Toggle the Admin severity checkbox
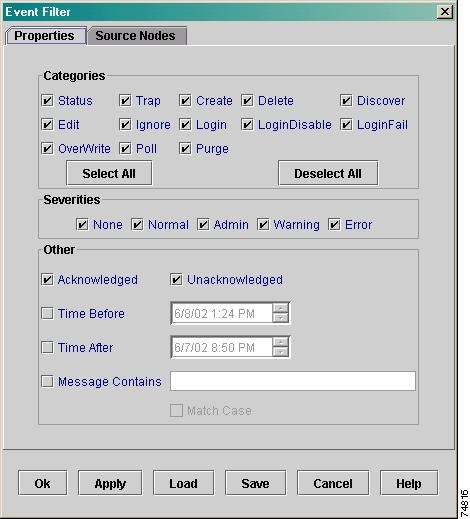 203,225
